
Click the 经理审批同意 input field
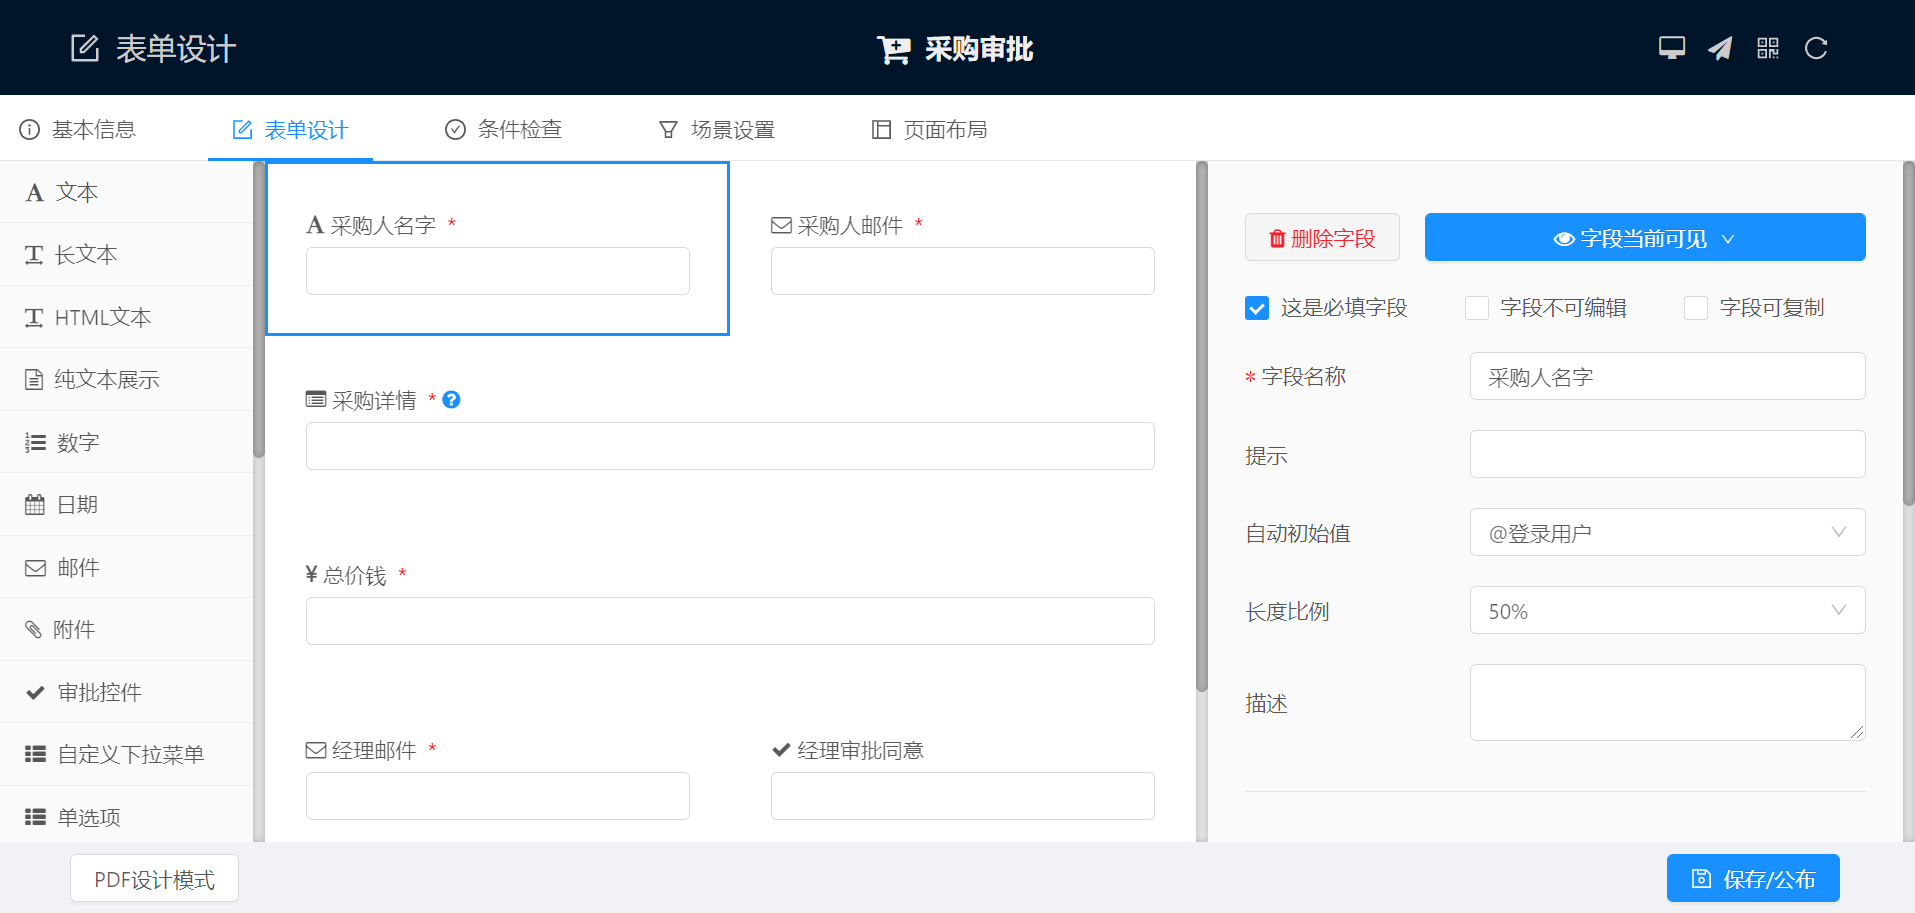pyautogui.click(x=963, y=796)
